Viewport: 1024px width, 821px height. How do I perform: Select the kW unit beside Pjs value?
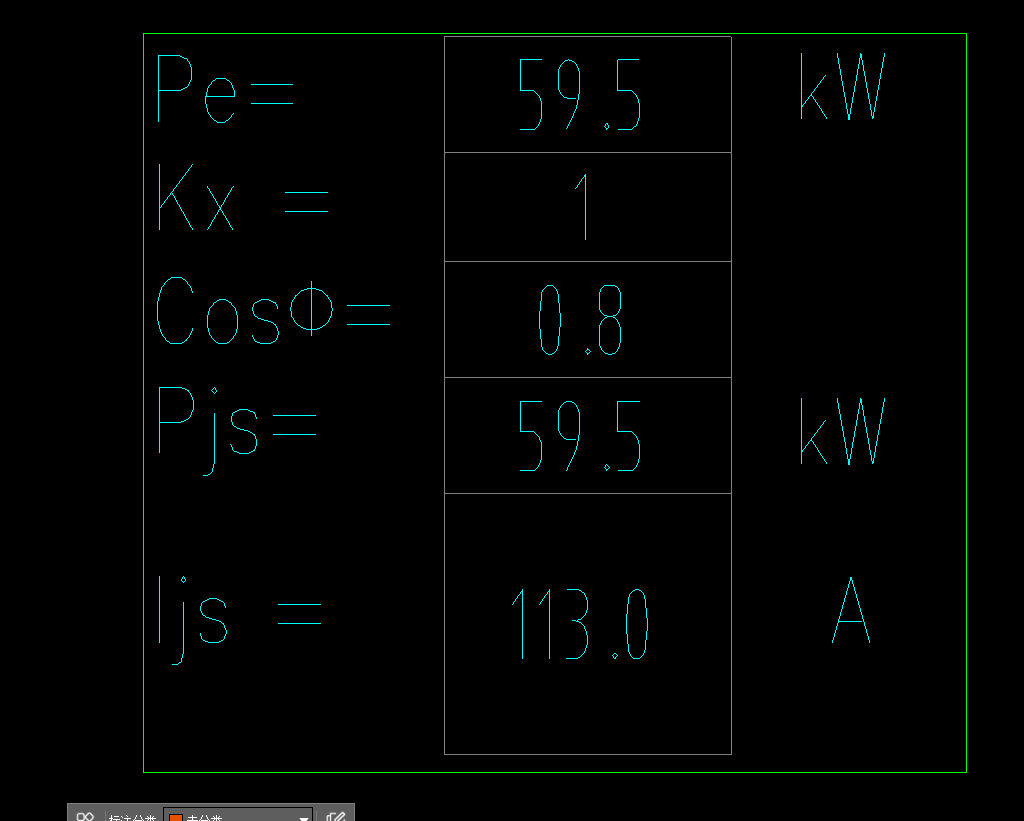click(x=843, y=431)
